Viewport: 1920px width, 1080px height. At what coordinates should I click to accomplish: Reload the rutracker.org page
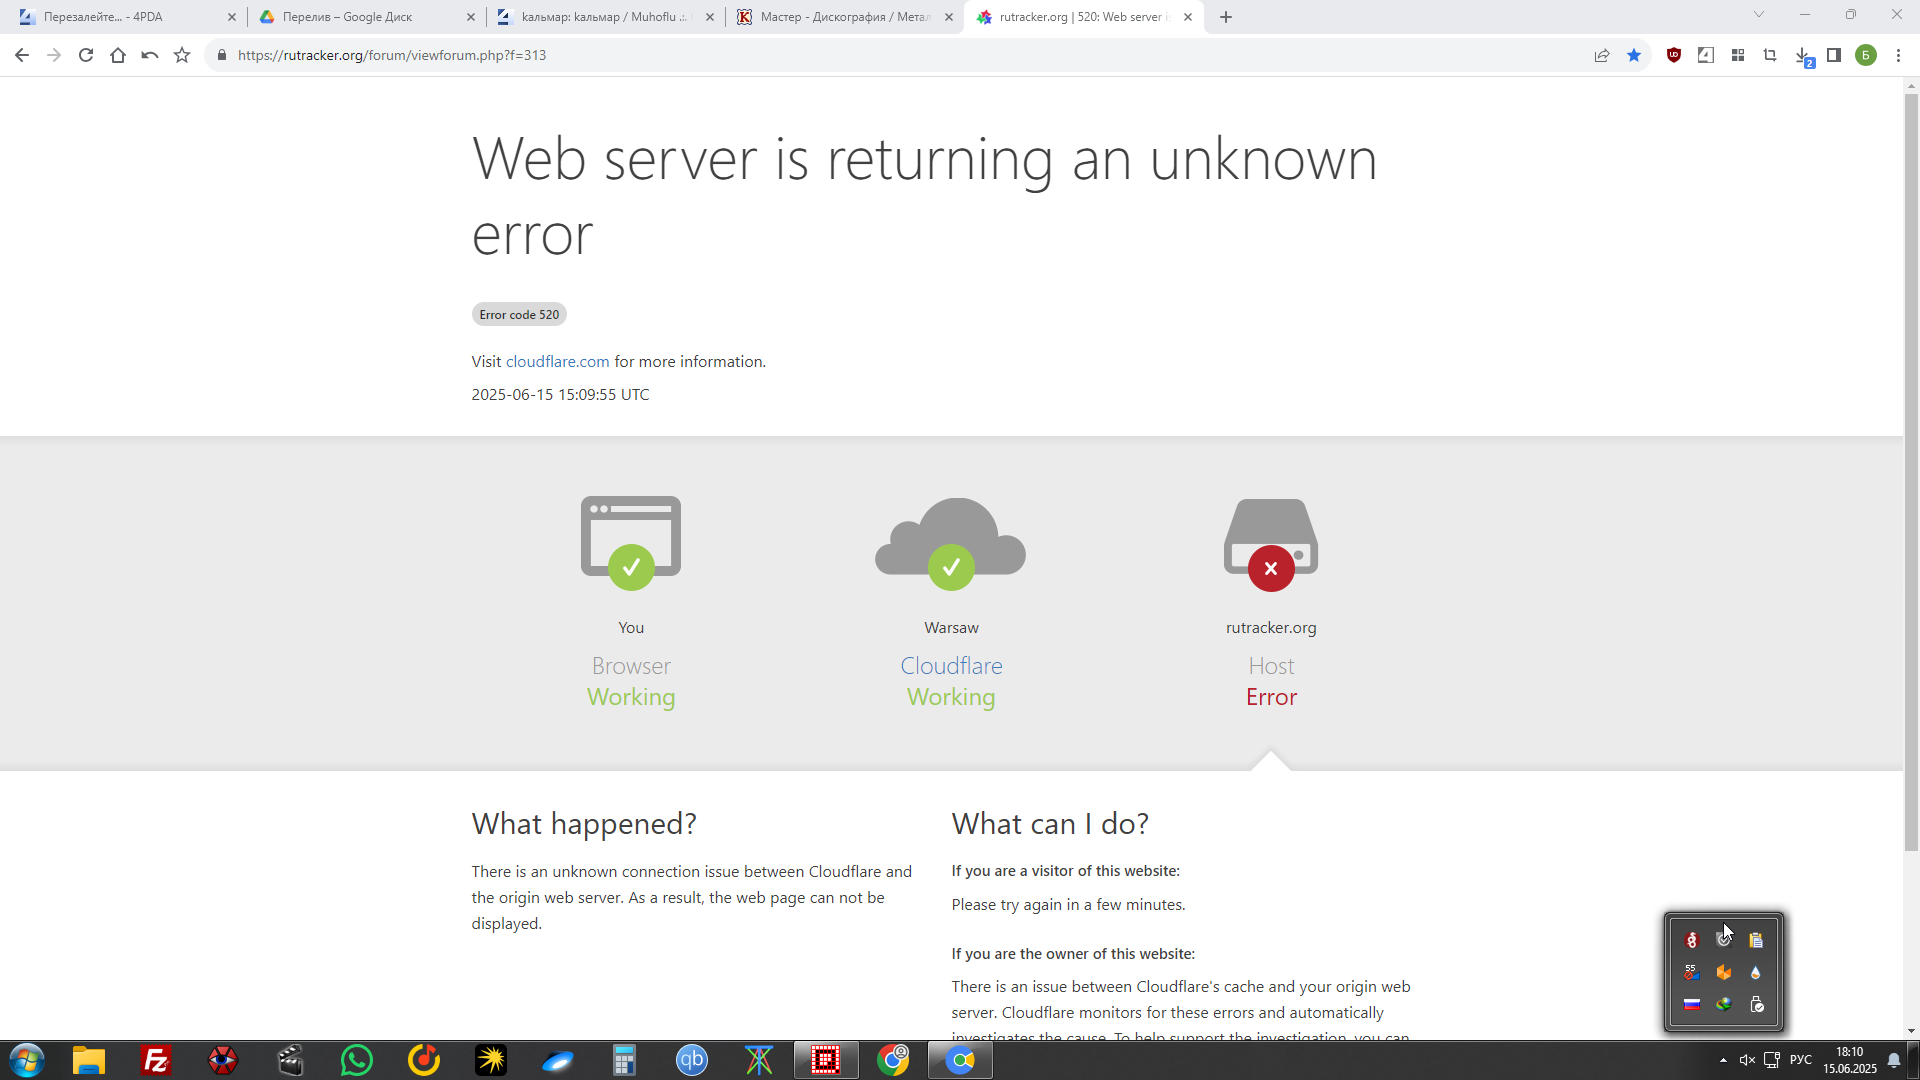point(86,55)
